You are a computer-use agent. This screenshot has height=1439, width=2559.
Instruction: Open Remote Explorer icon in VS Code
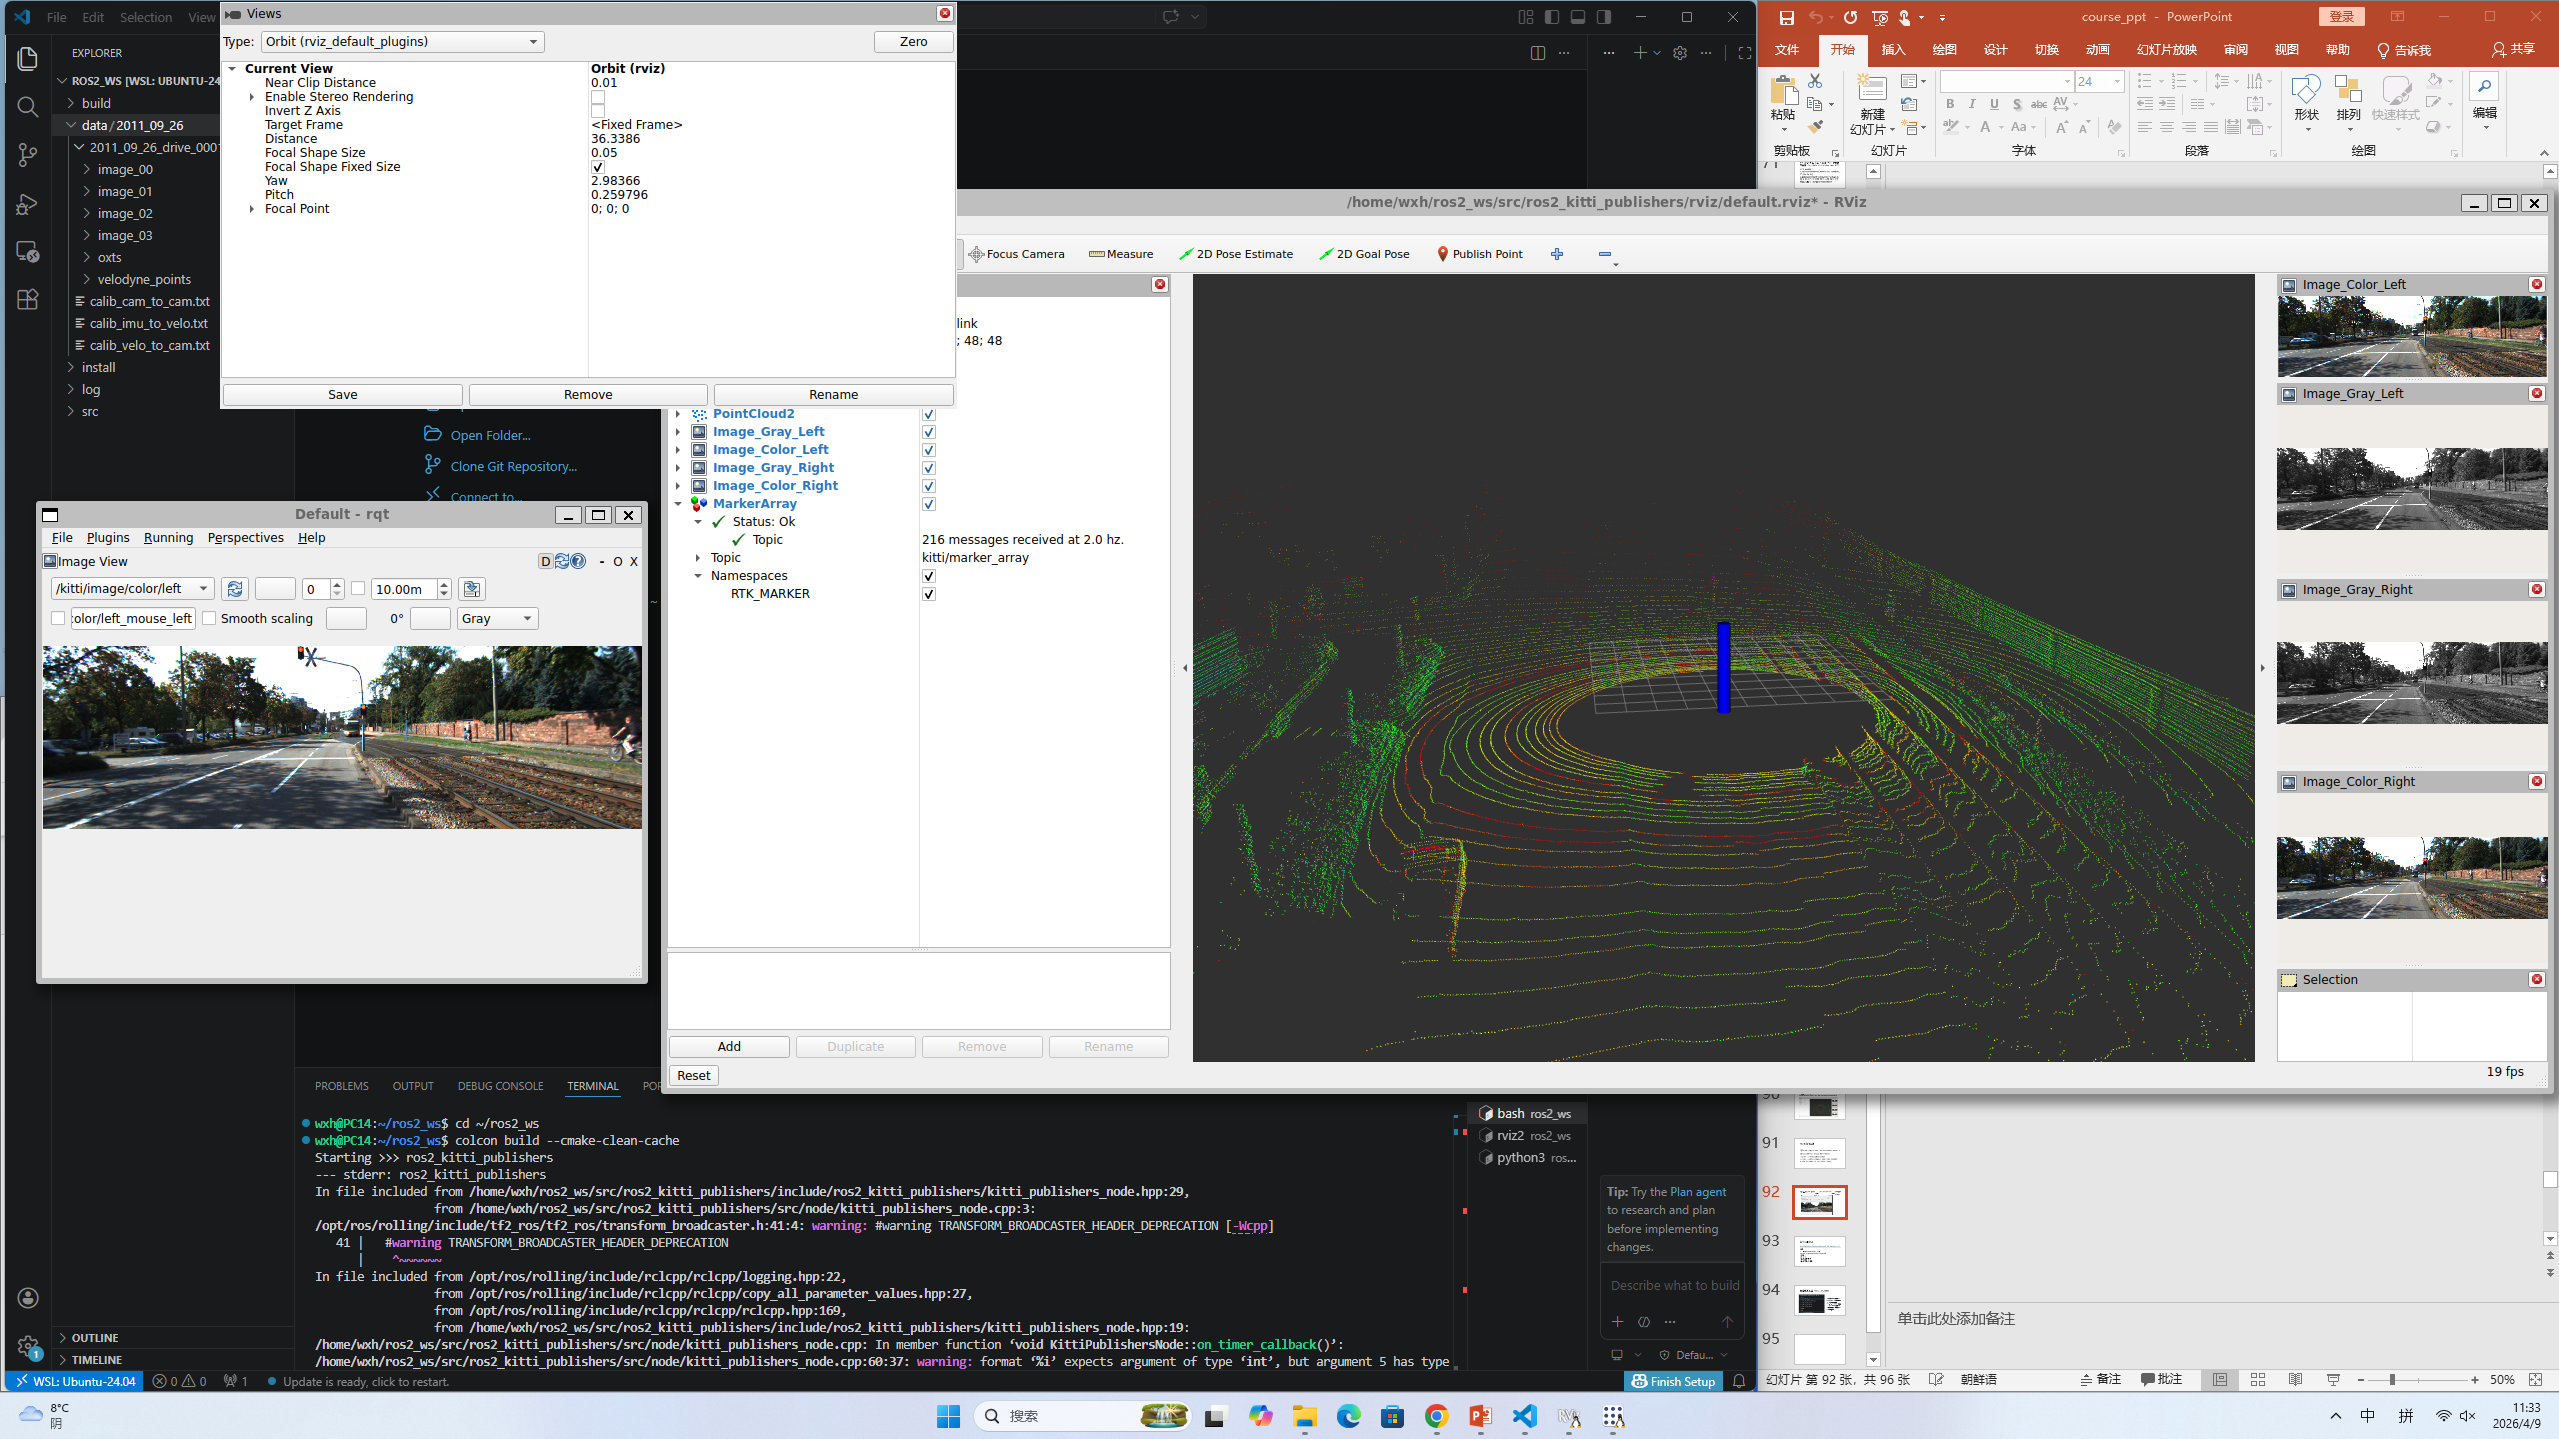pos(28,252)
